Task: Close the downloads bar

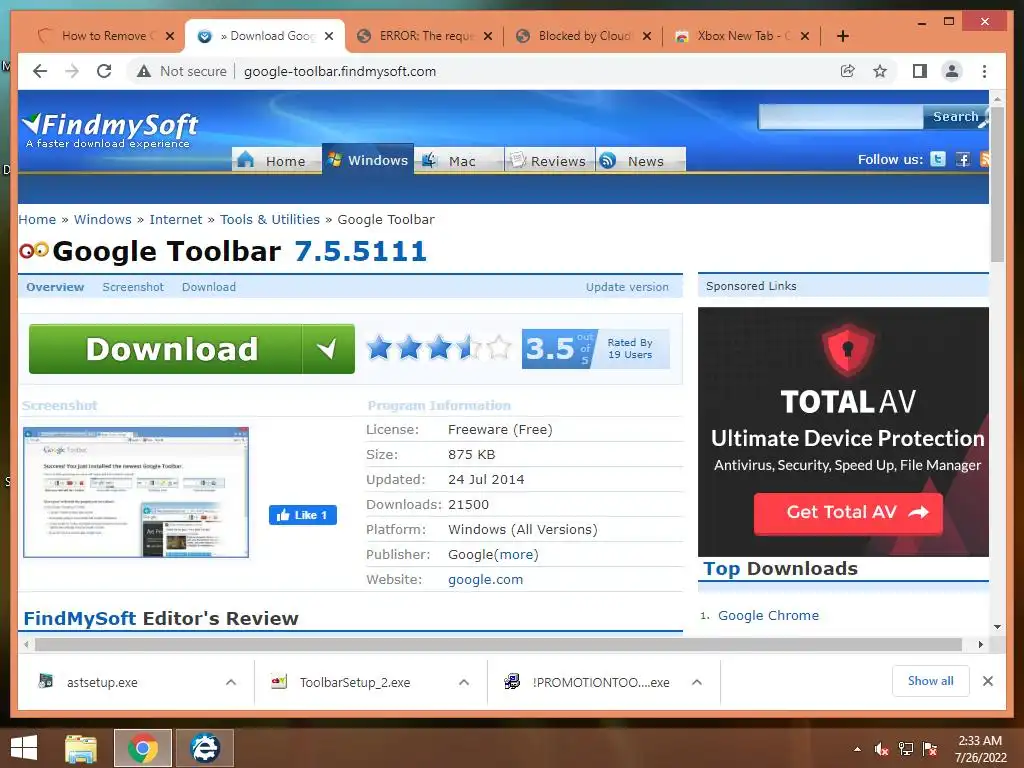Action: point(987,681)
